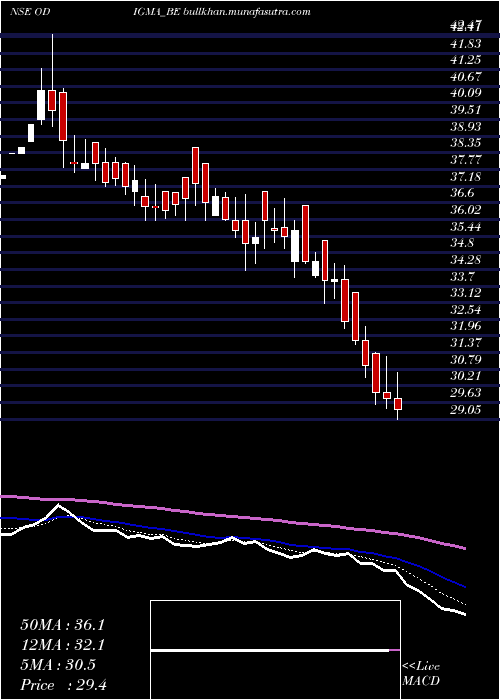Click the 34.8 price axis label
Screen dimensions: 500x700
[462, 243]
